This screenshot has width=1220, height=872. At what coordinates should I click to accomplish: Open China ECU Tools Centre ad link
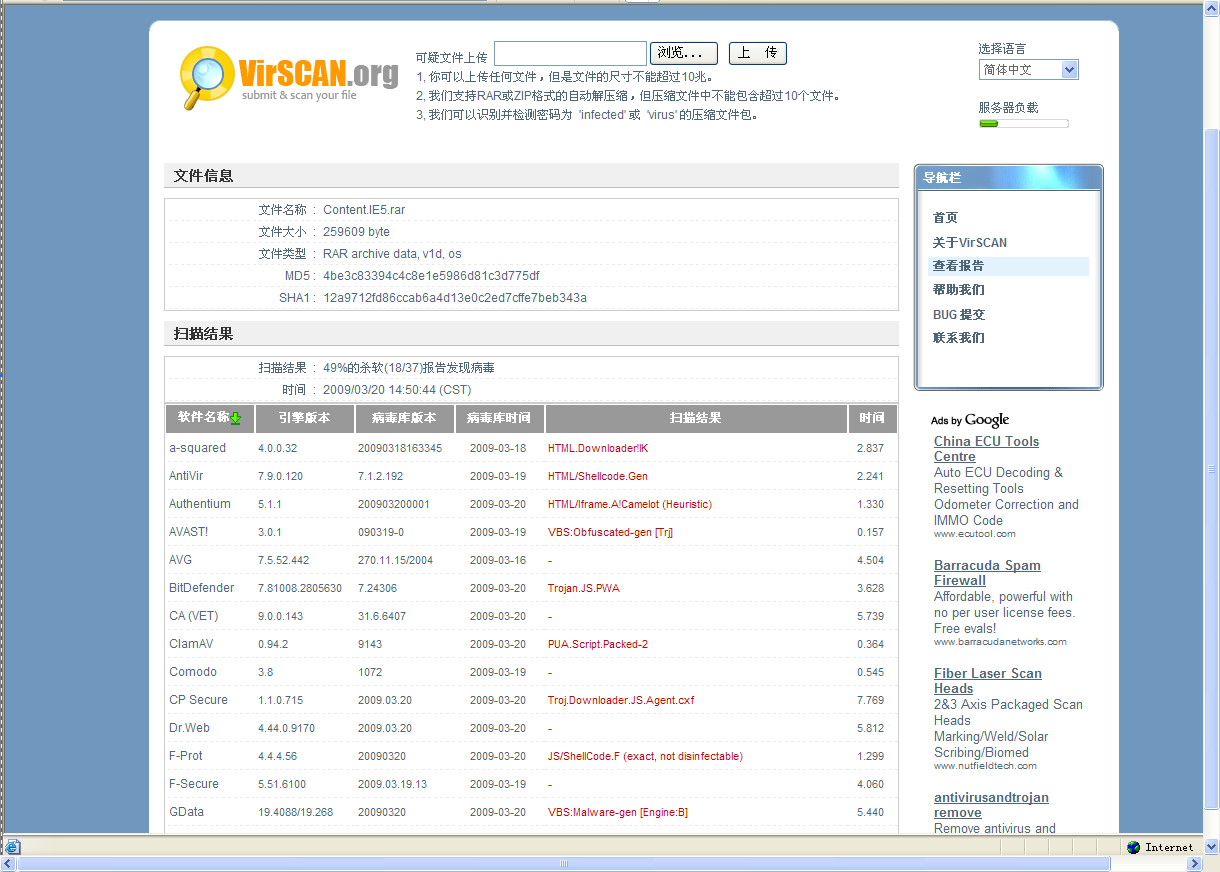[986, 449]
